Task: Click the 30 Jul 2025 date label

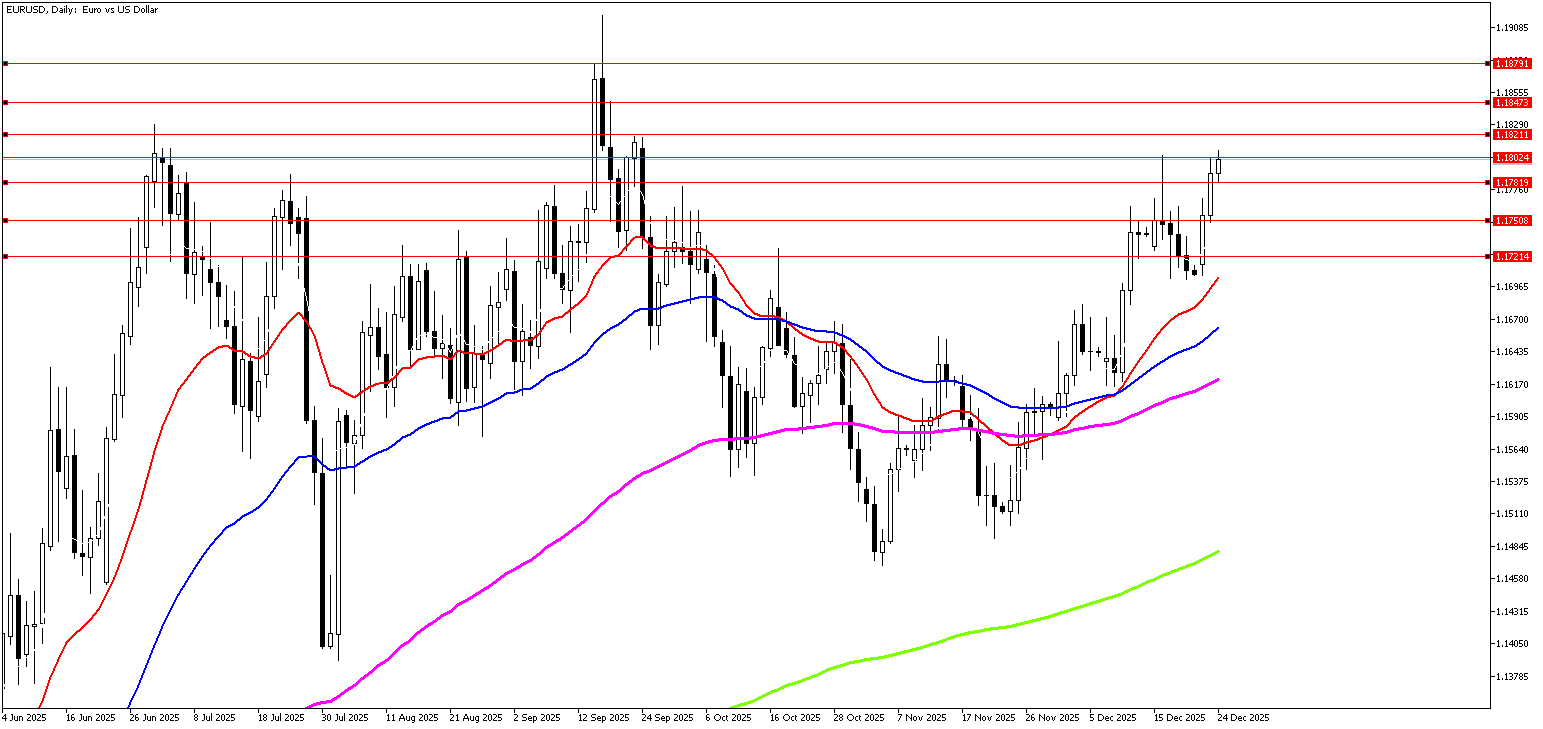Action: click(x=345, y=718)
